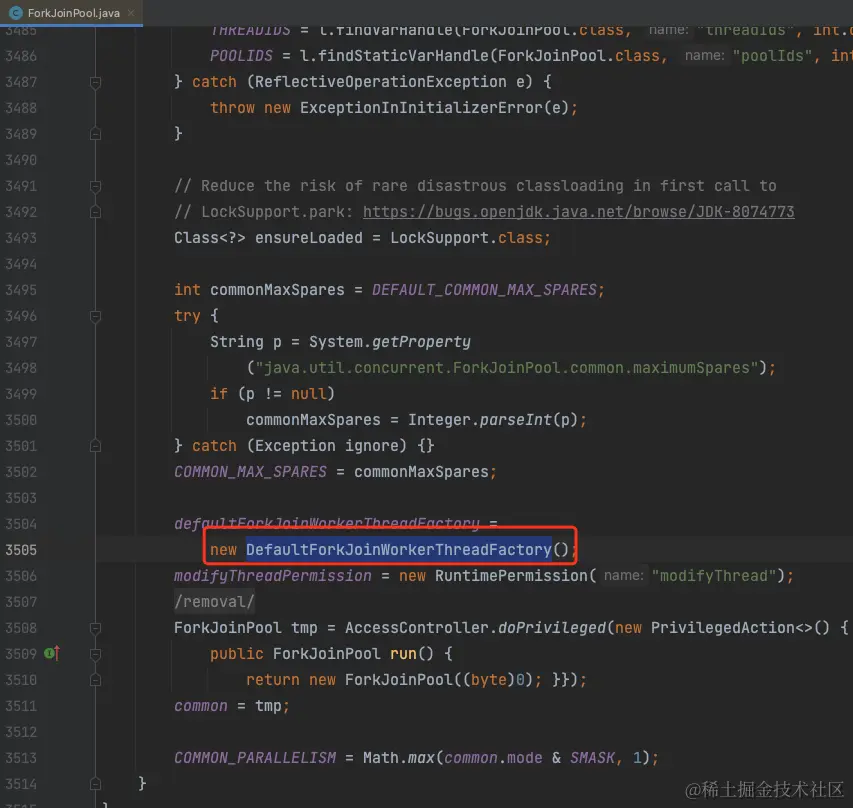The image size is (853, 808).
Task: Toggle the closing fold marker at line 3514
Action: point(95,784)
